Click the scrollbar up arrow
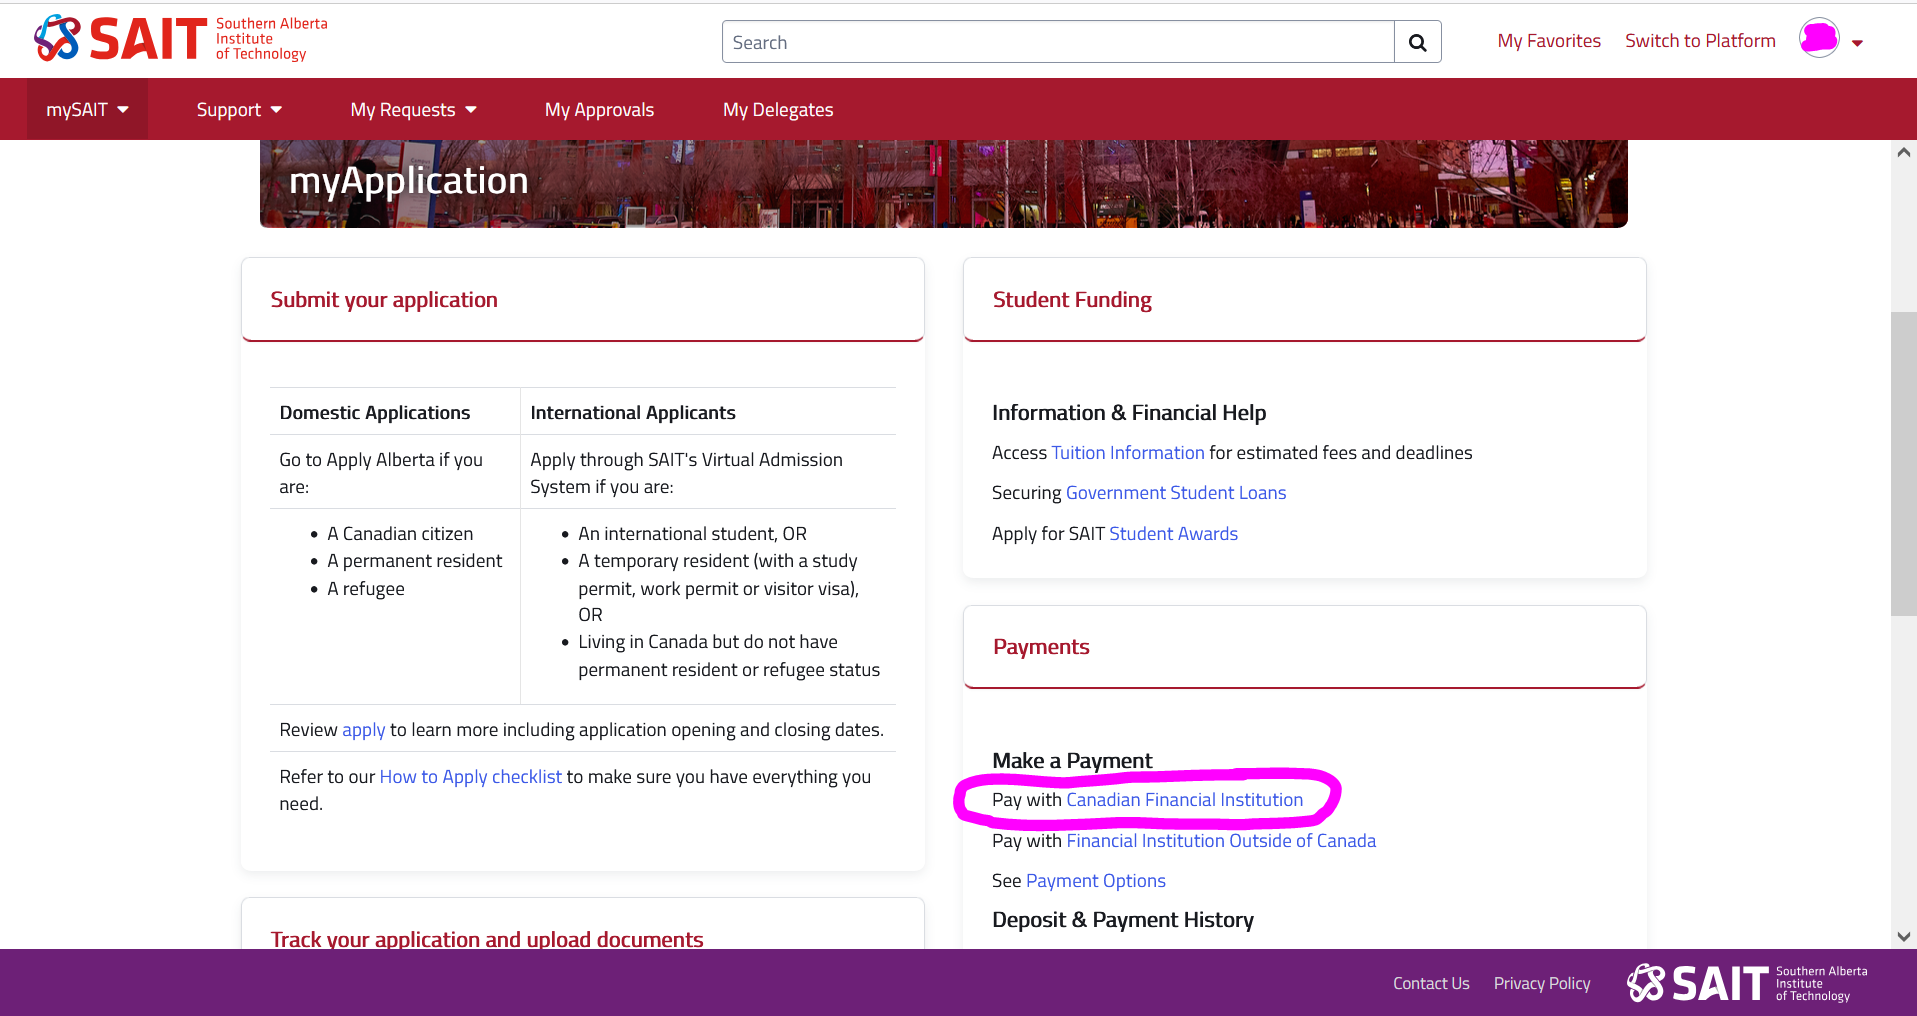The width and height of the screenshot is (1917, 1016). coord(1904,153)
